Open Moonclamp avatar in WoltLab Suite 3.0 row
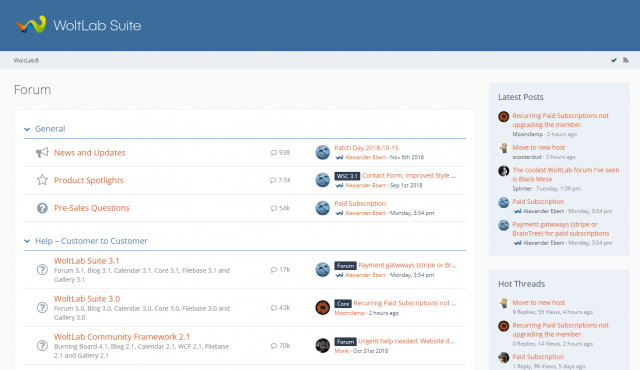 (322, 307)
